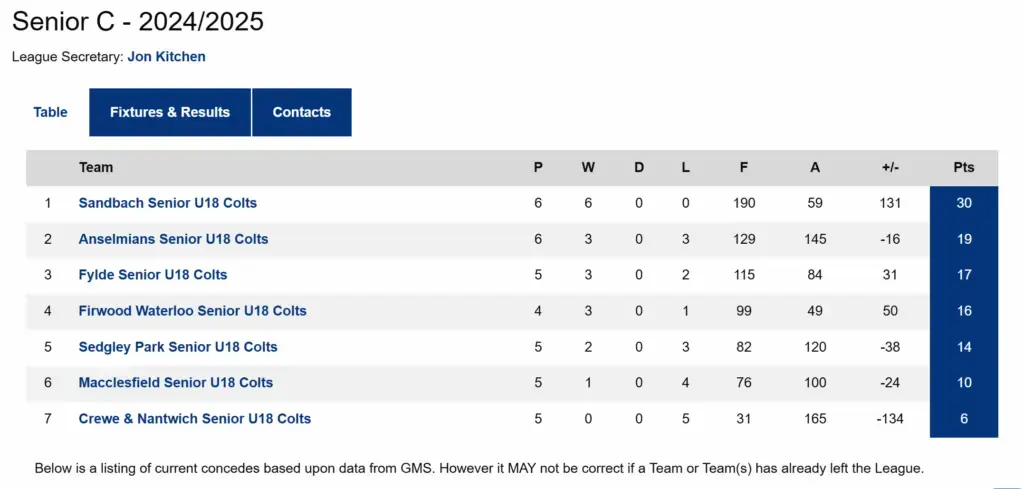Click Sandbach's 30 points cell
This screenshot has width=1024, height=489.
point(963,203)
